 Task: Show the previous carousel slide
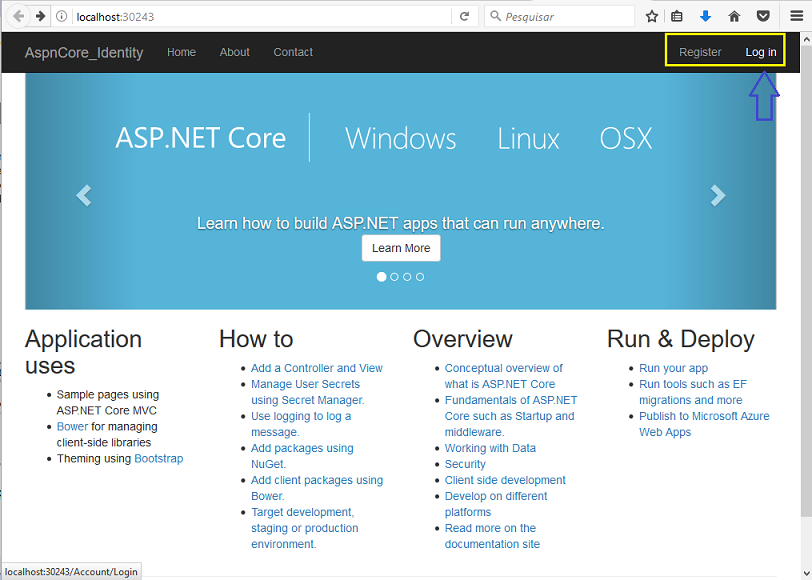click(x=84, y=195)
